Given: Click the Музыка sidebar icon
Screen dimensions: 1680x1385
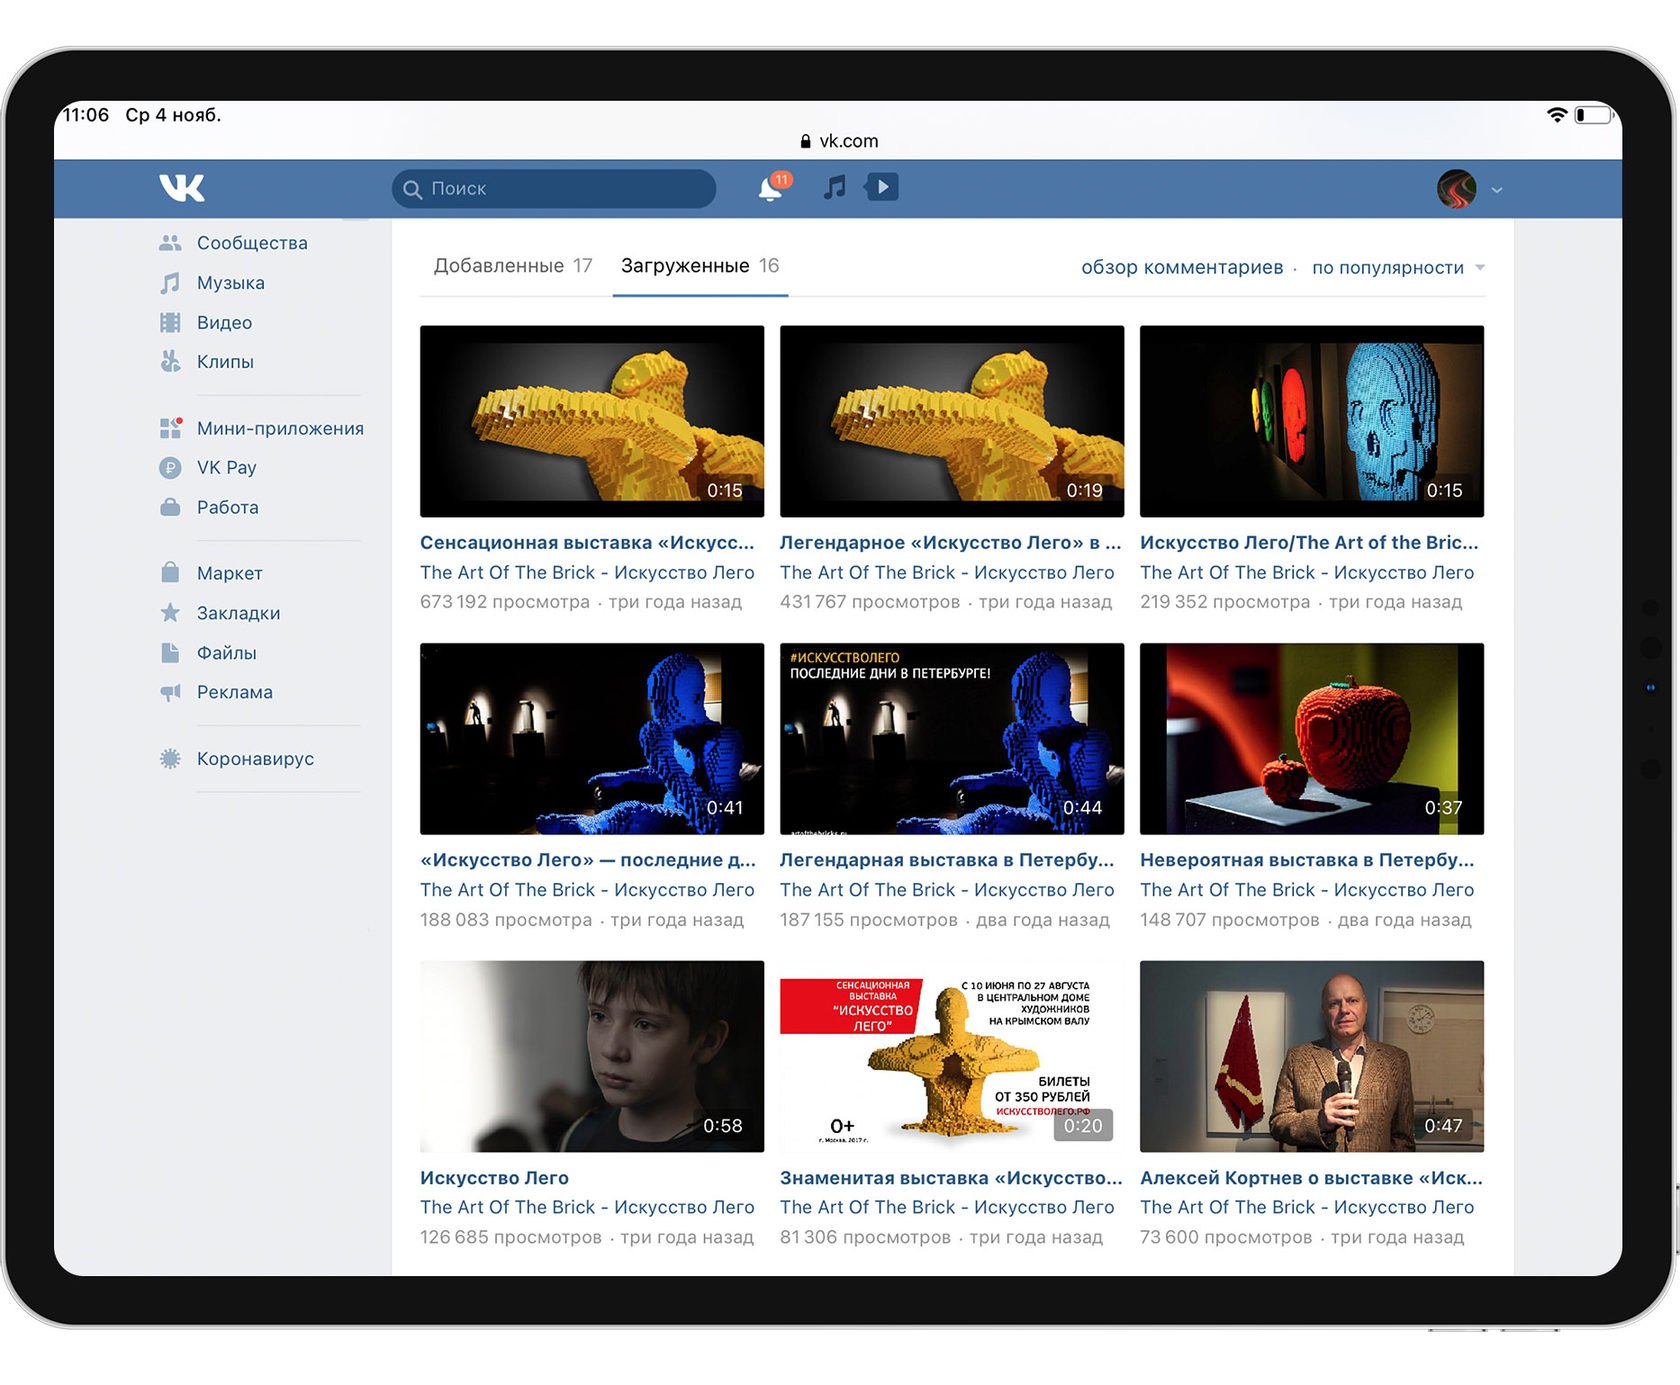Looking at the screenshot, I should tap(170, 283).
